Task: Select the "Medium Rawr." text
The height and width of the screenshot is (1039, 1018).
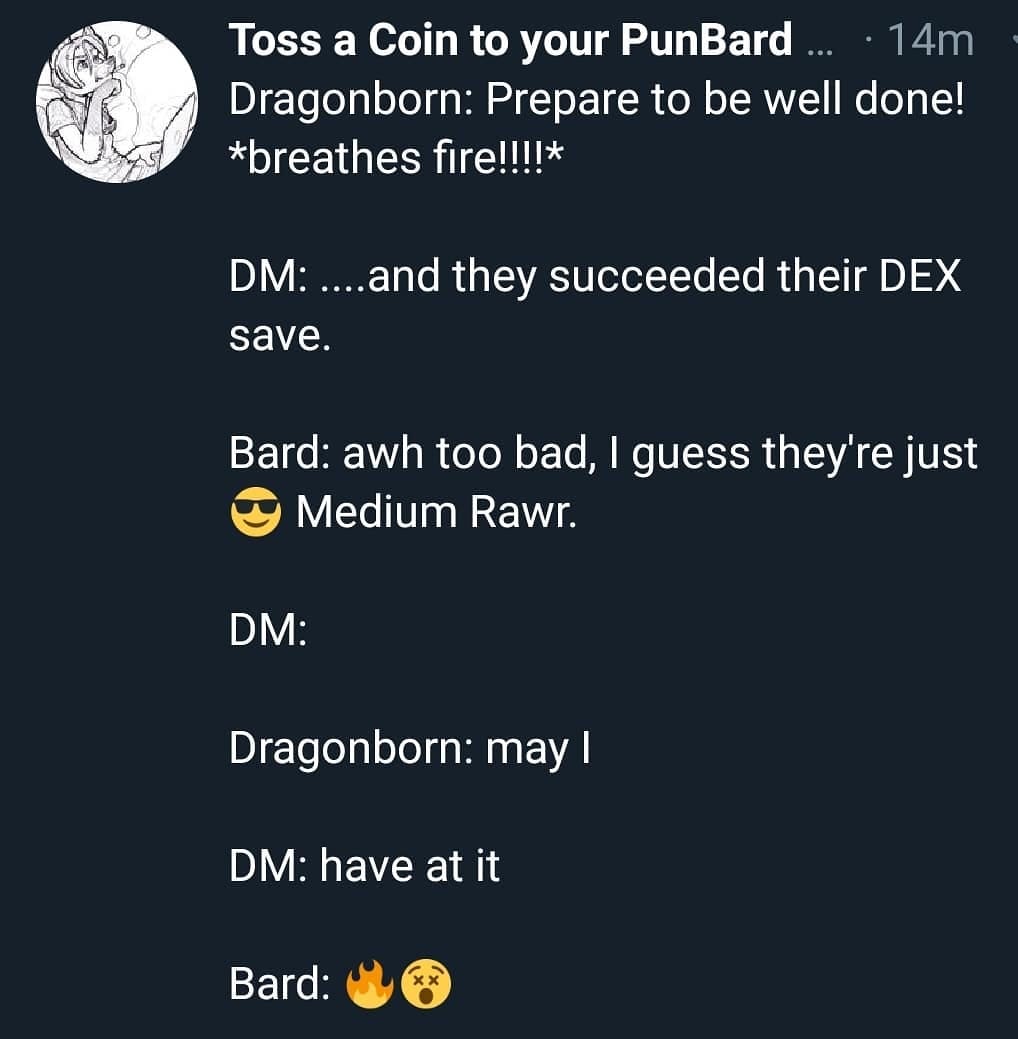Action: pyautogui.click(x=437, y=512)
